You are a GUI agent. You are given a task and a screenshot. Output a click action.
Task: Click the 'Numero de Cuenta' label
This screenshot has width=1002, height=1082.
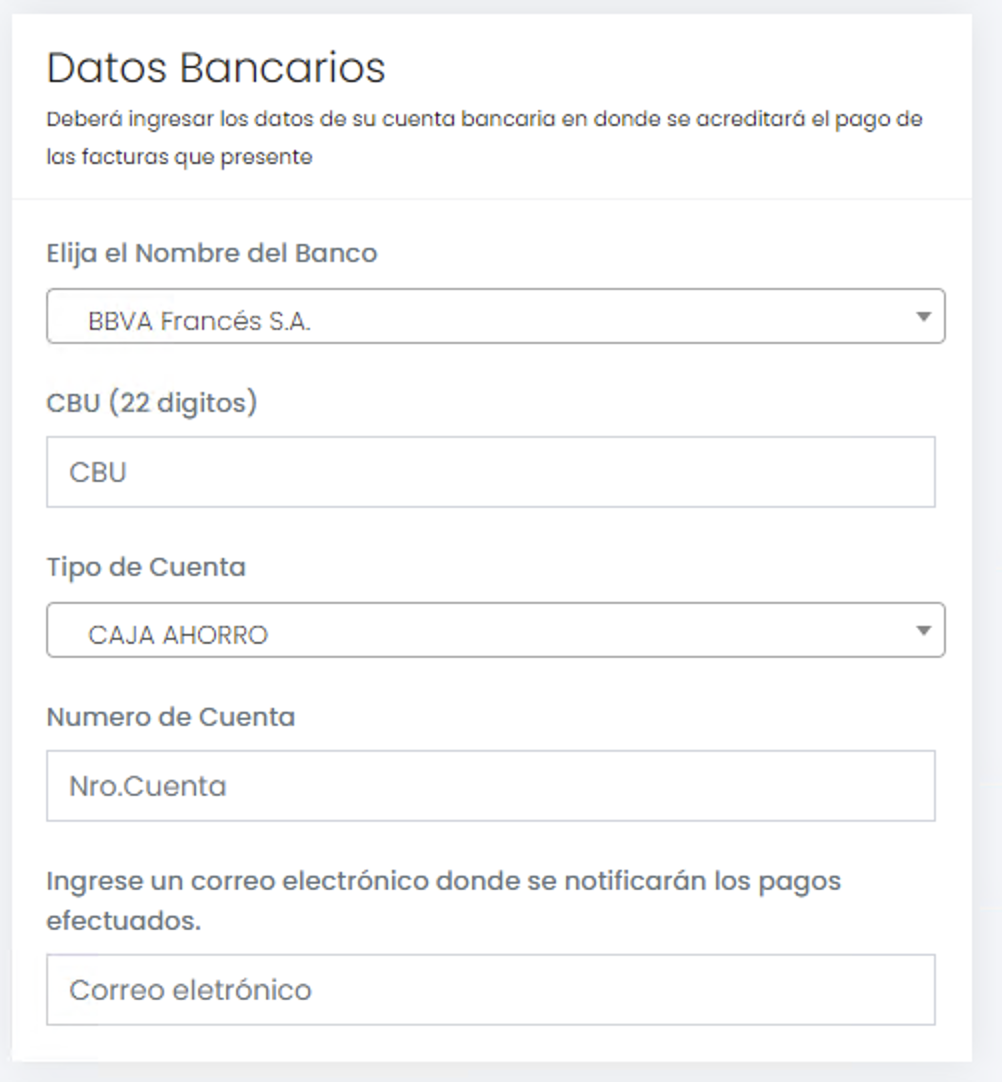pyautogui.click(x=171, y=717)
